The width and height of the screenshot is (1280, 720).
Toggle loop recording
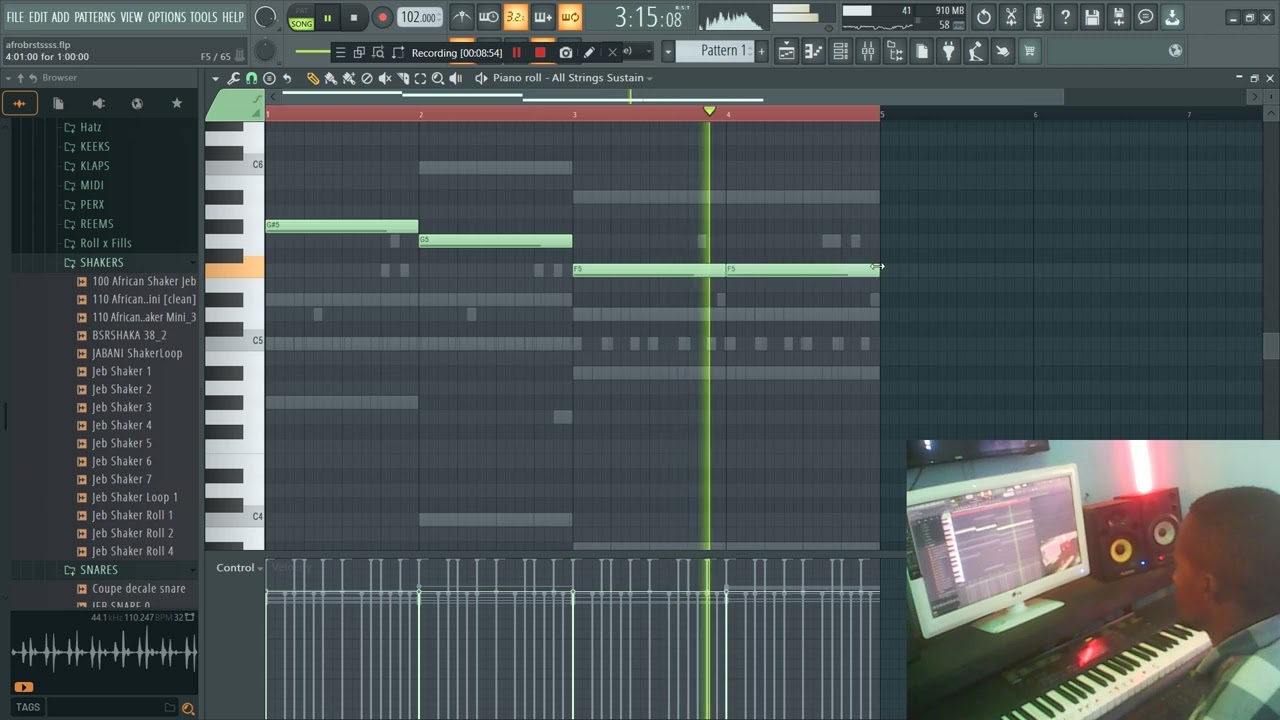[569, 17]
